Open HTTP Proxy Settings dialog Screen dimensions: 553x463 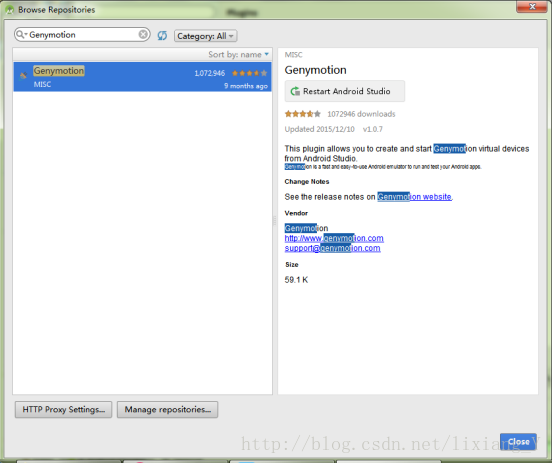[x=63, y=409]
